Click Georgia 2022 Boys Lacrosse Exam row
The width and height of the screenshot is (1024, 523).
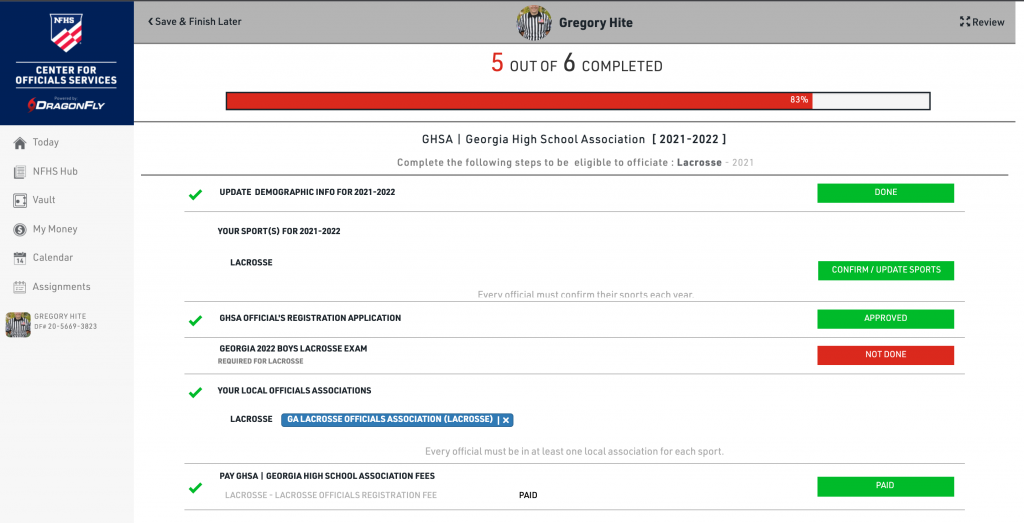click(x=574, y=355)
